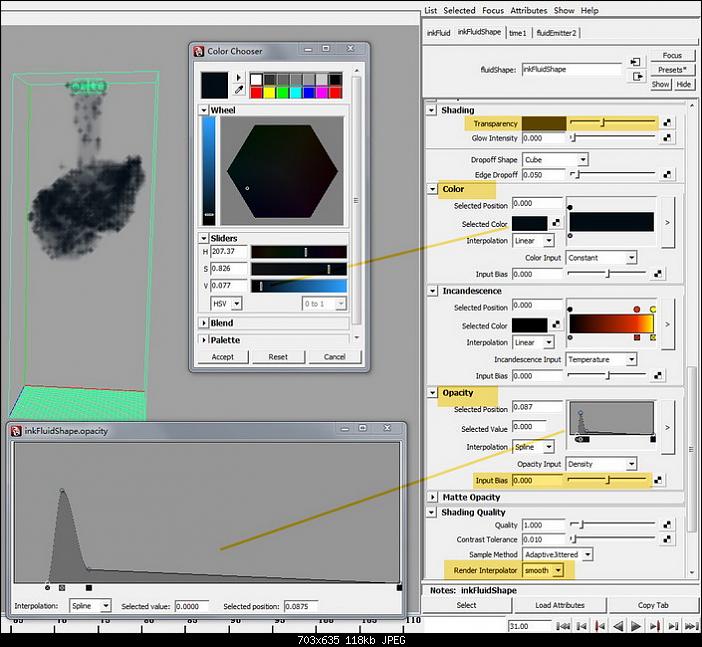The width and height of the screenshot is (702, 647).
Task: Click the map button next to Glow Intensity
Action: coord(667,139)
